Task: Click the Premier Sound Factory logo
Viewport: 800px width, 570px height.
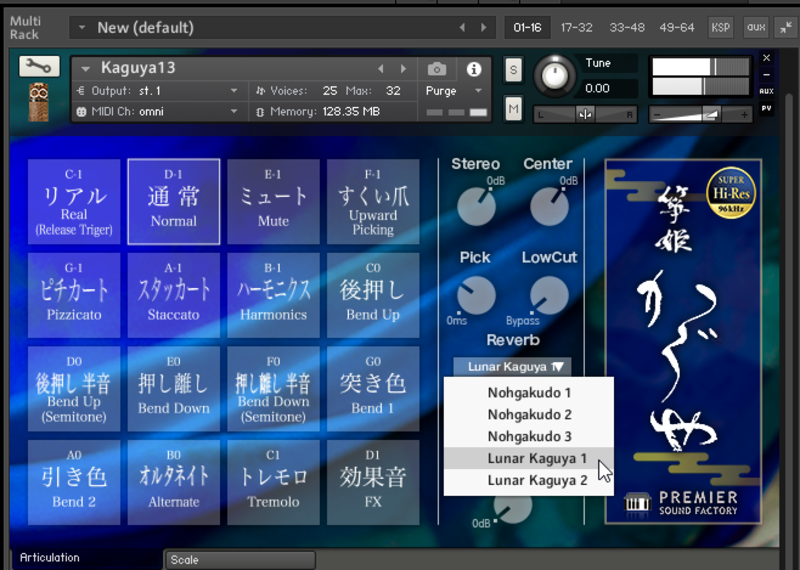Action: click(x=683, y=501)
